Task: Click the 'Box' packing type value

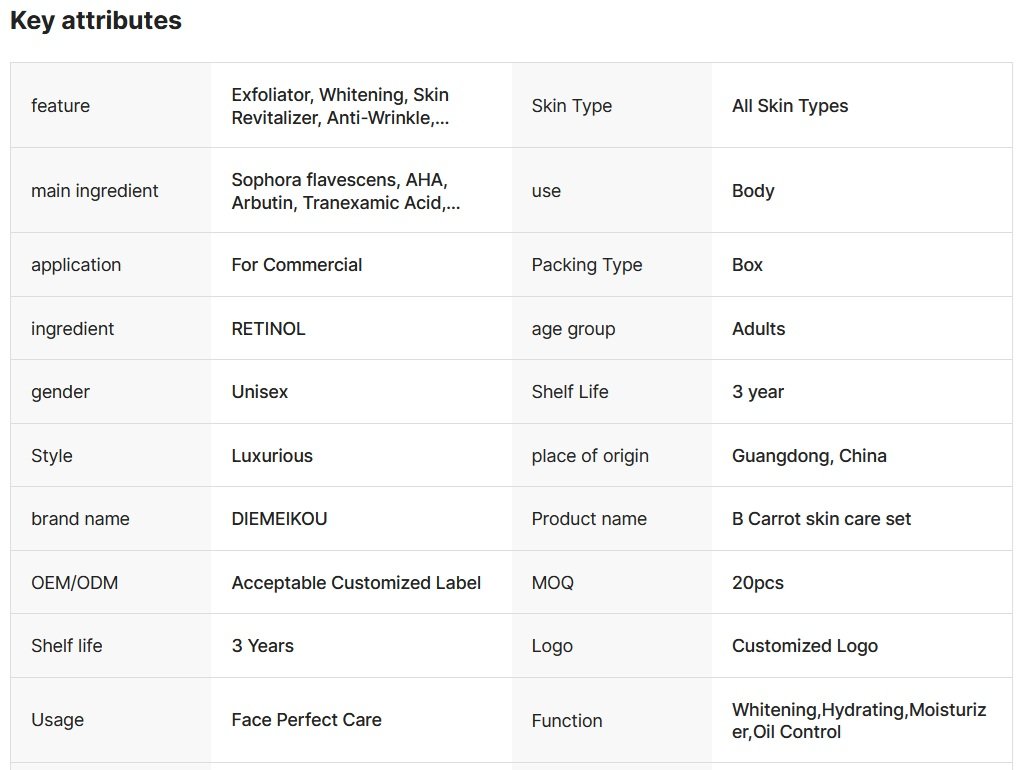Action: coord(747,265)
